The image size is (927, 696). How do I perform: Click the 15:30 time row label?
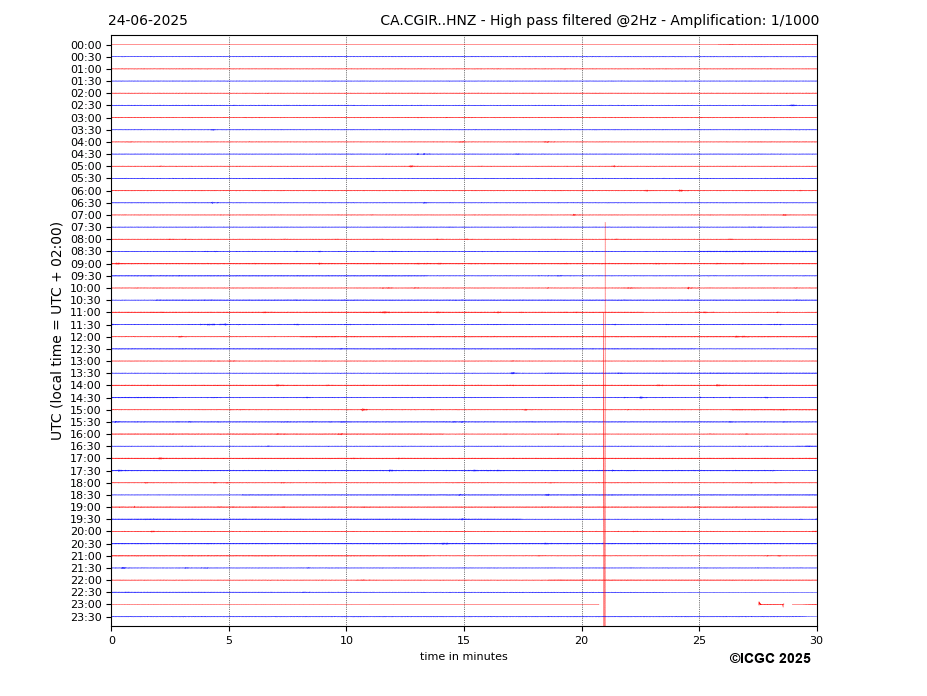click(x=86, y=422)
